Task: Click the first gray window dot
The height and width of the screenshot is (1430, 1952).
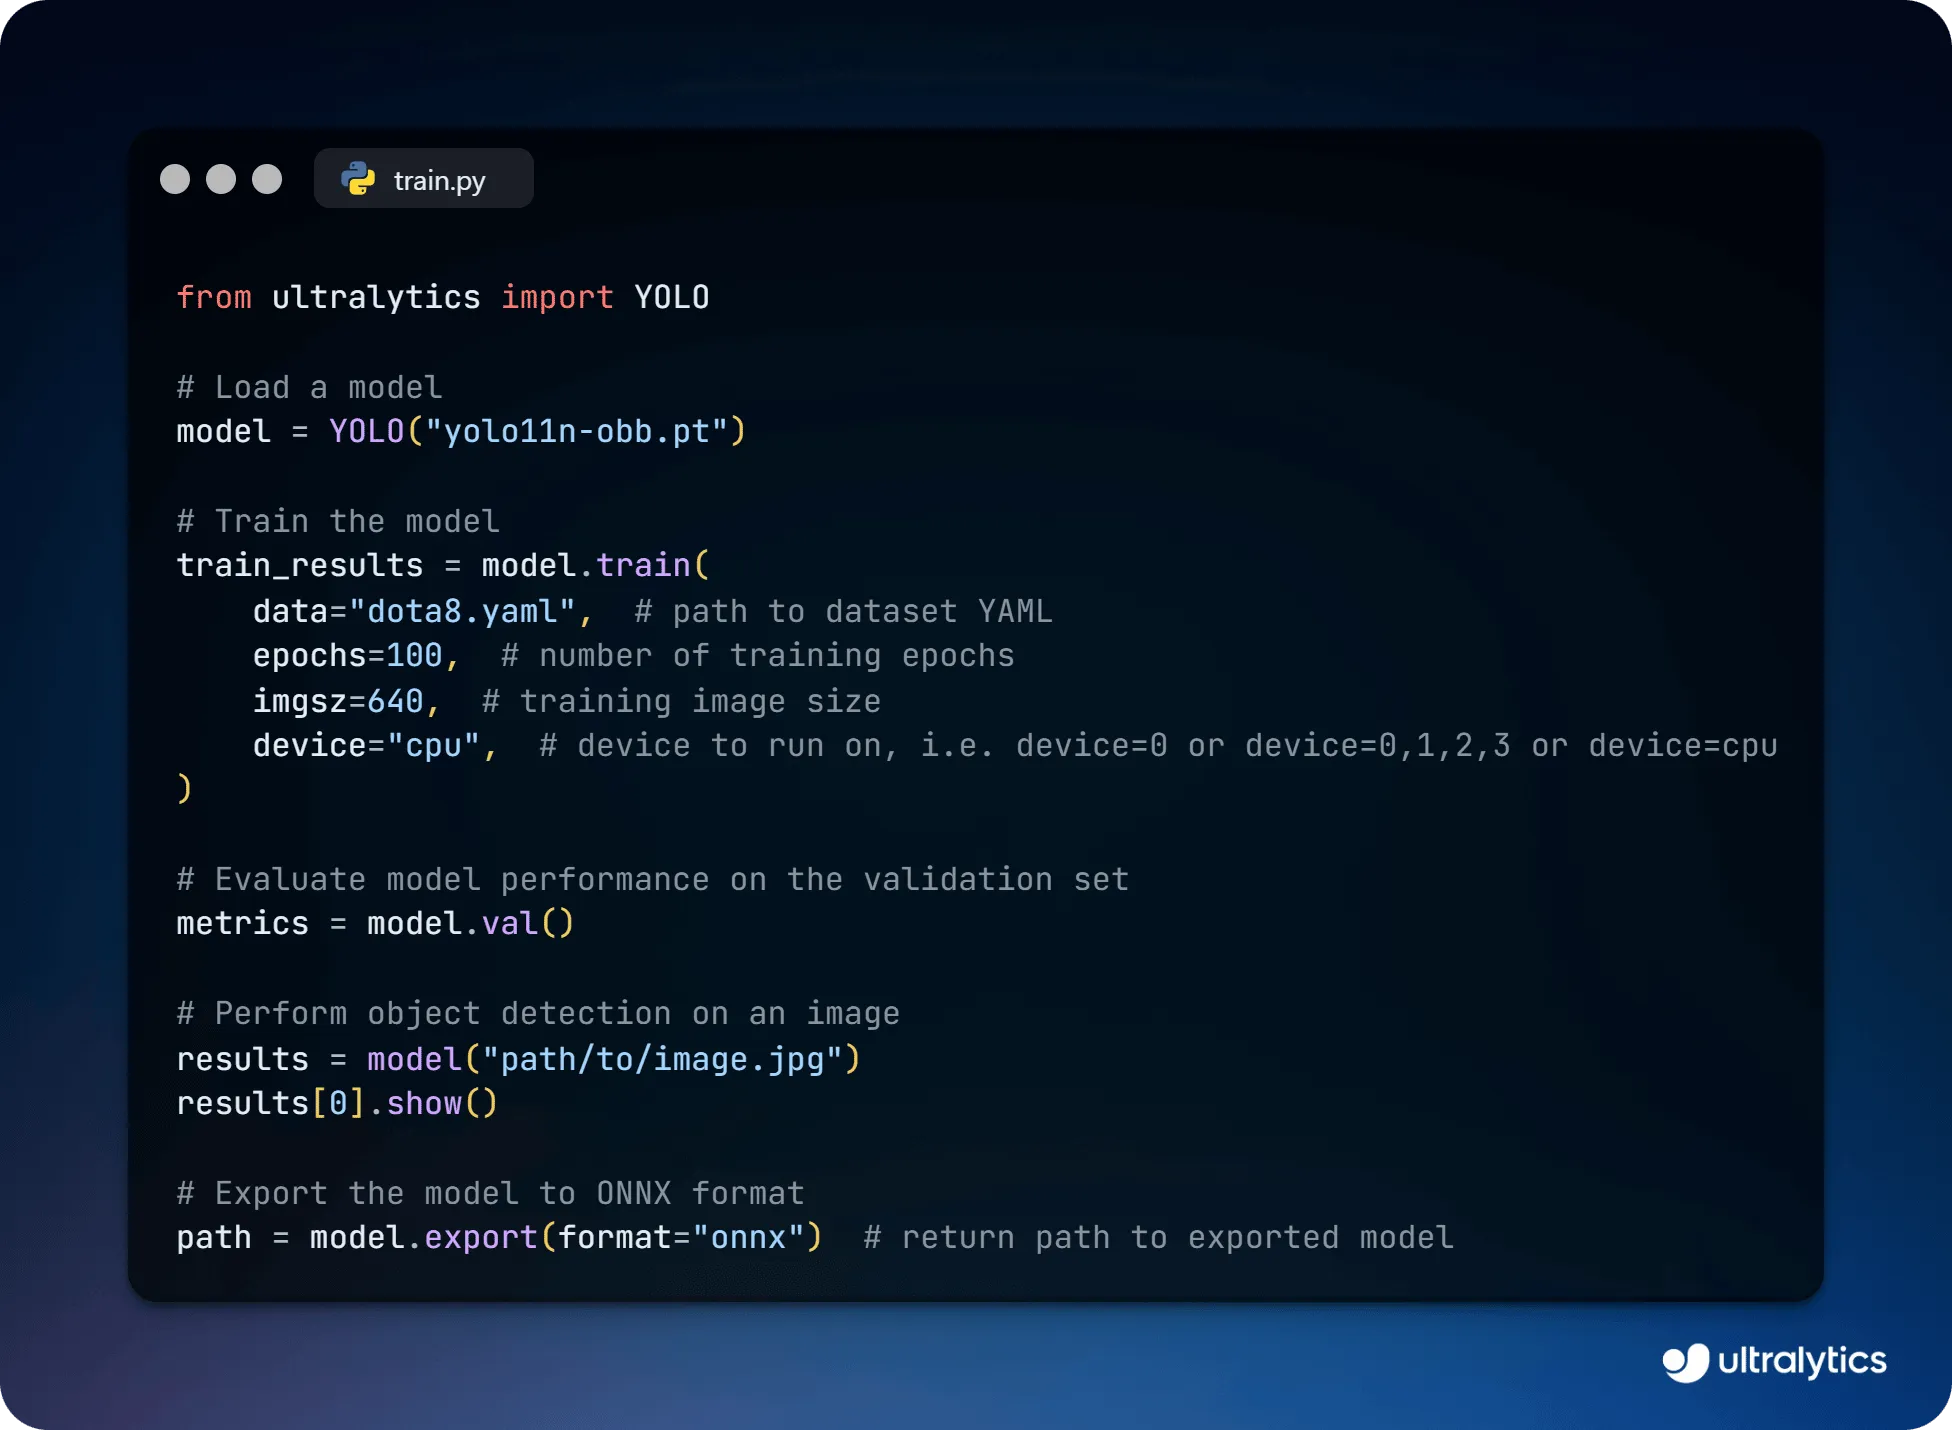Action: (175, 179)
